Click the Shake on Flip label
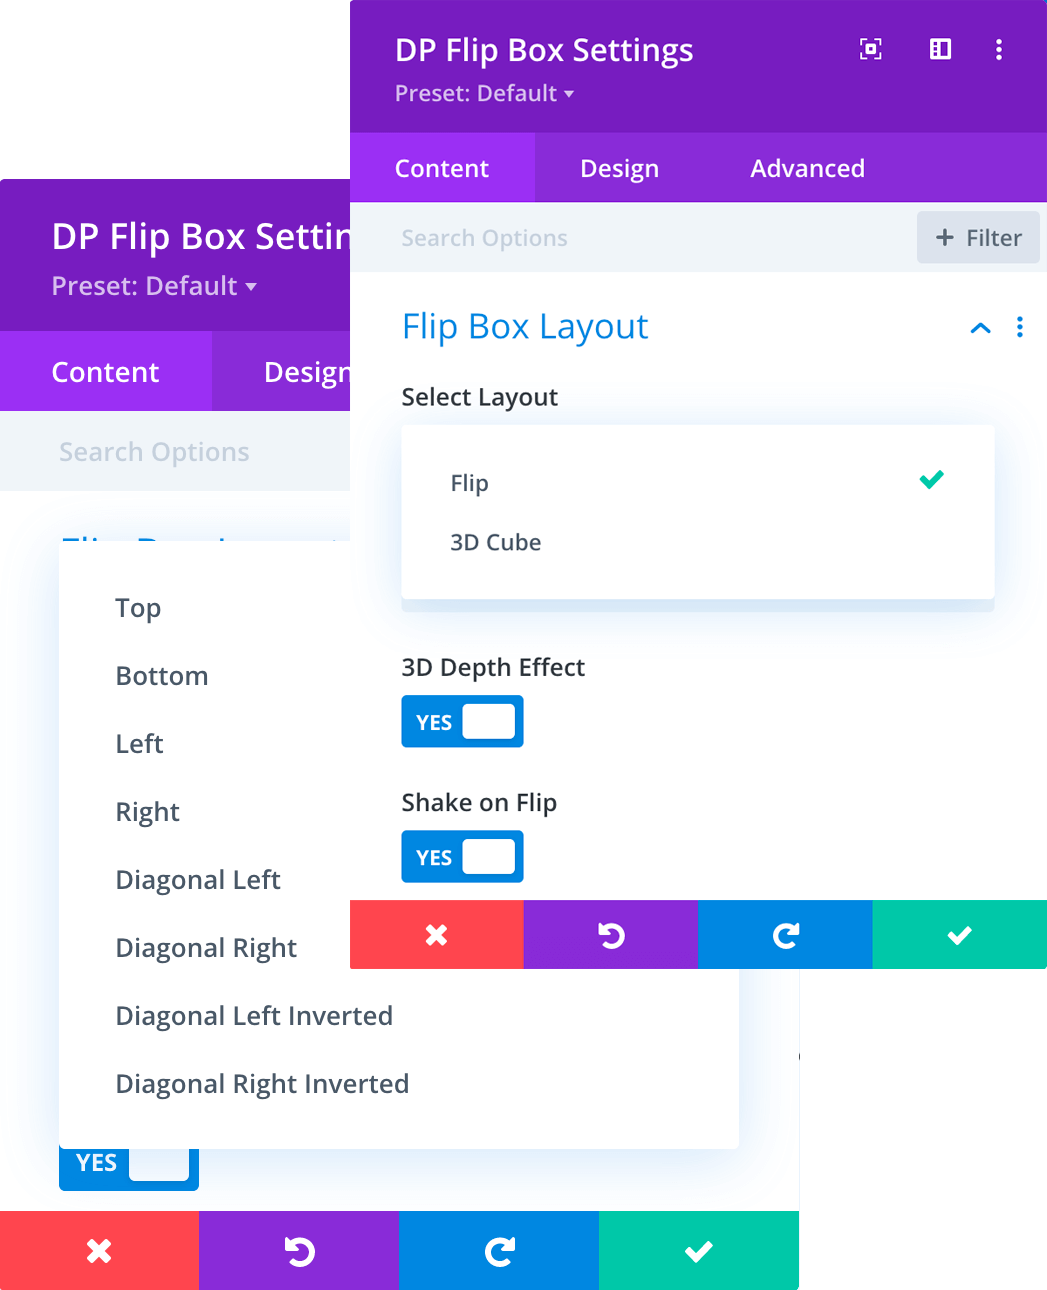Screen dimensions: 1047x1290 pyautogui.click(x=479, y=803)
